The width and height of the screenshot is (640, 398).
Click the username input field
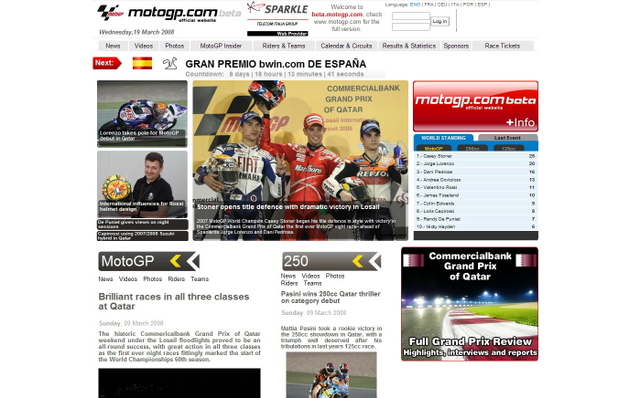[411, 16]
